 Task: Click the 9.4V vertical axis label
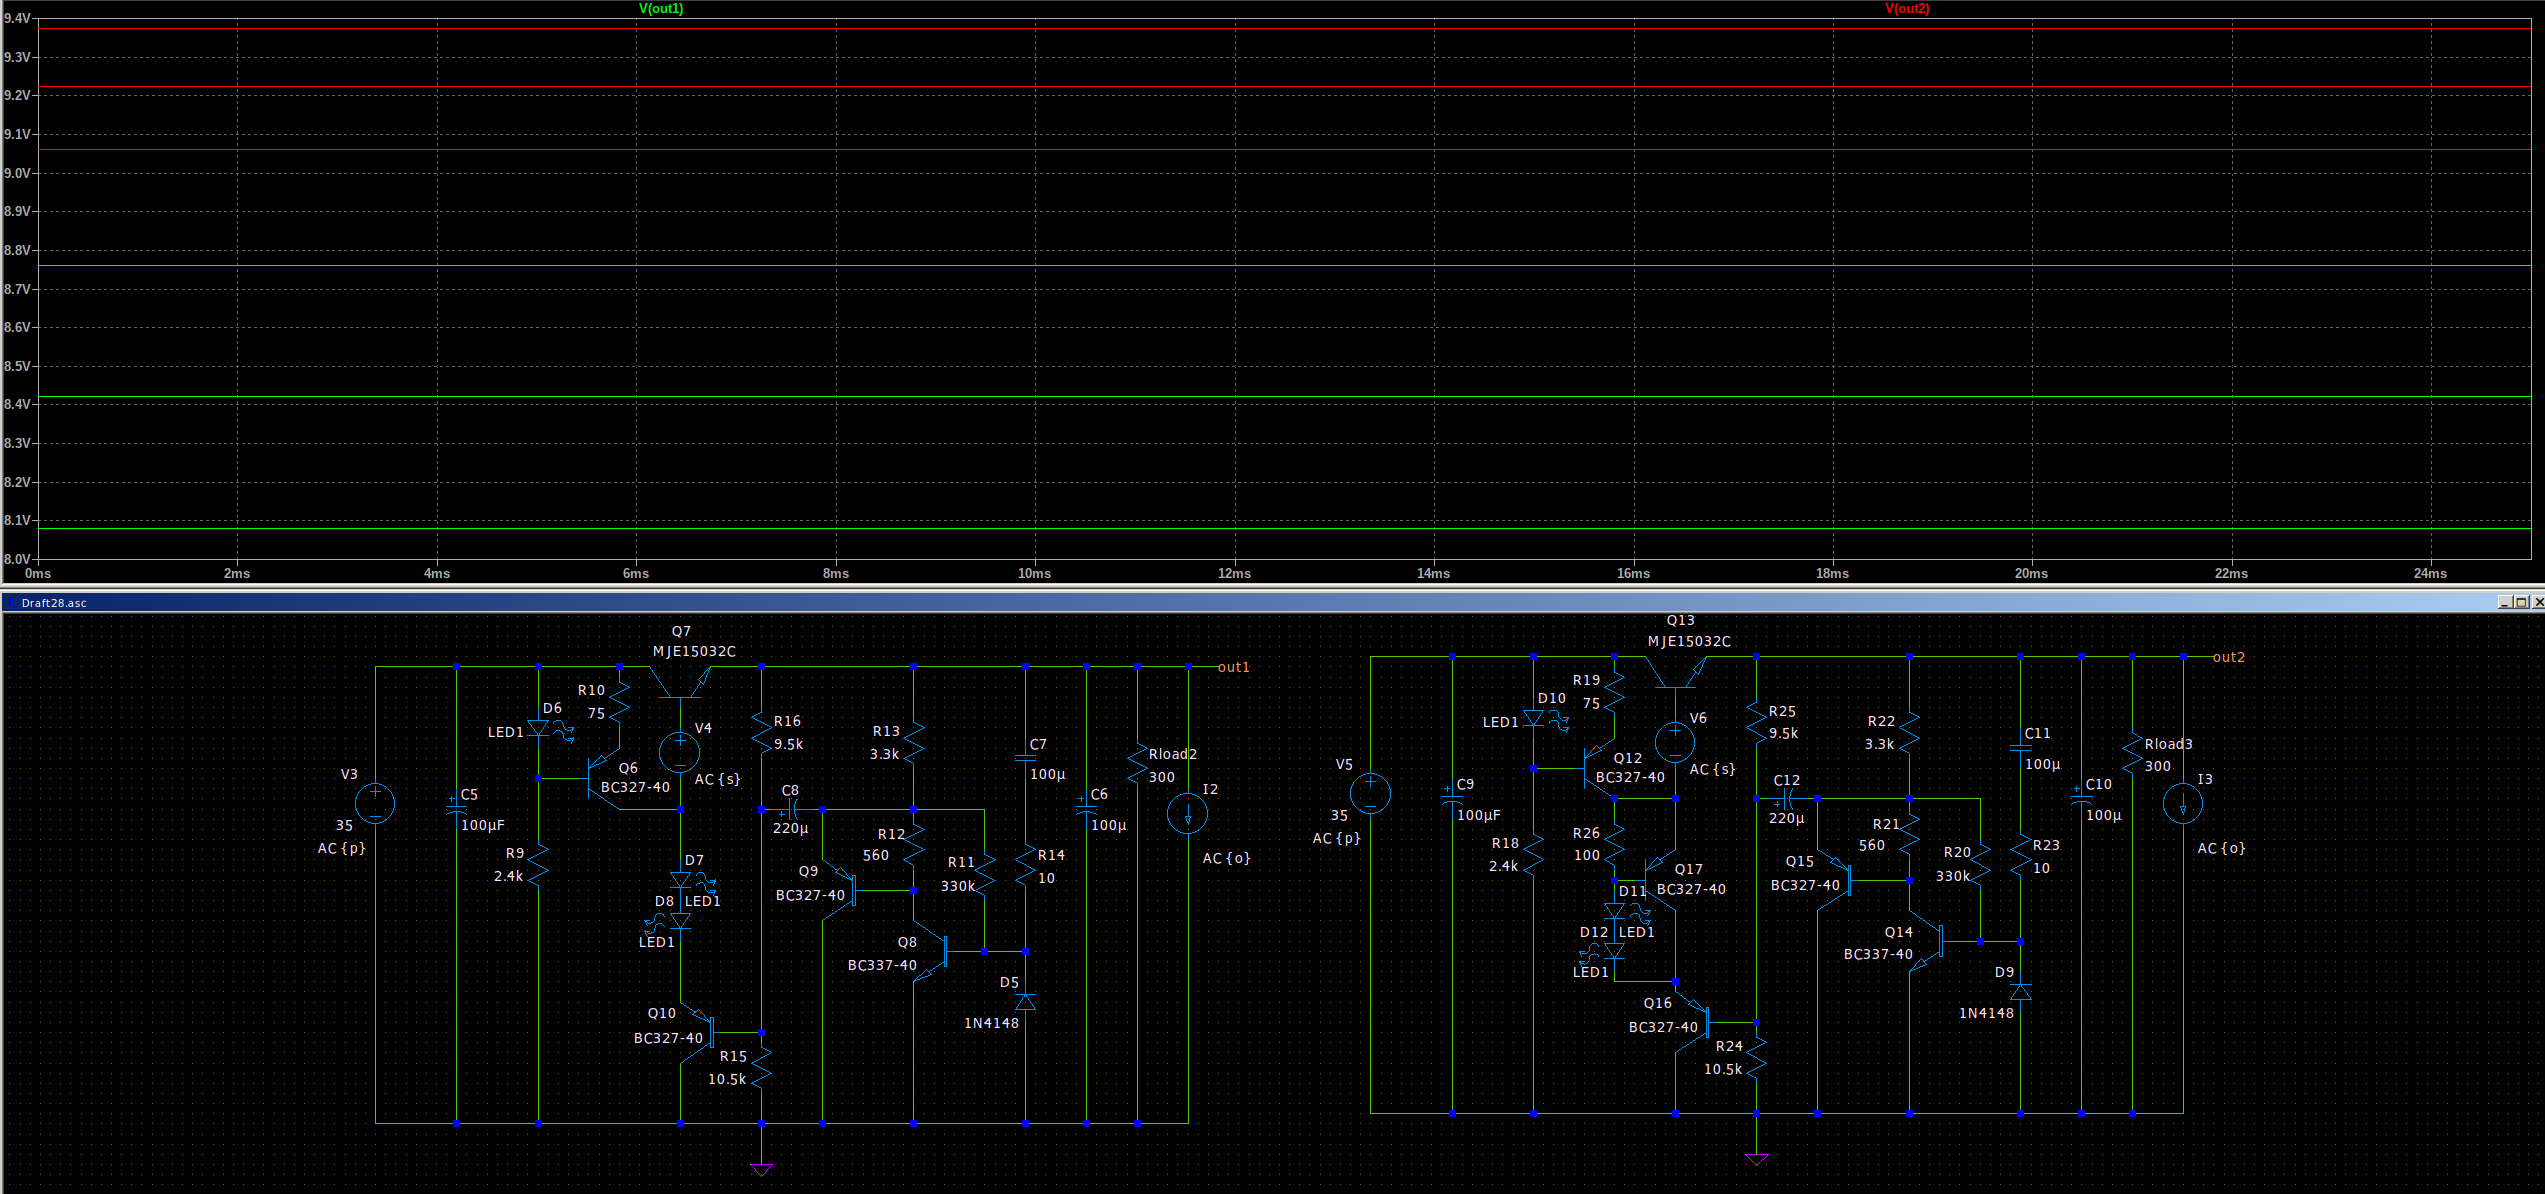coord(17,18)
